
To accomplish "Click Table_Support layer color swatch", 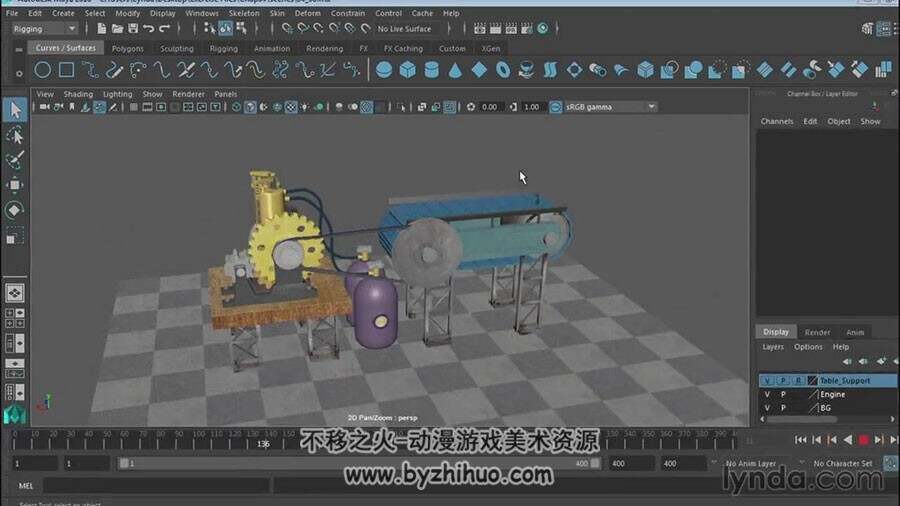I will (812, 380).
